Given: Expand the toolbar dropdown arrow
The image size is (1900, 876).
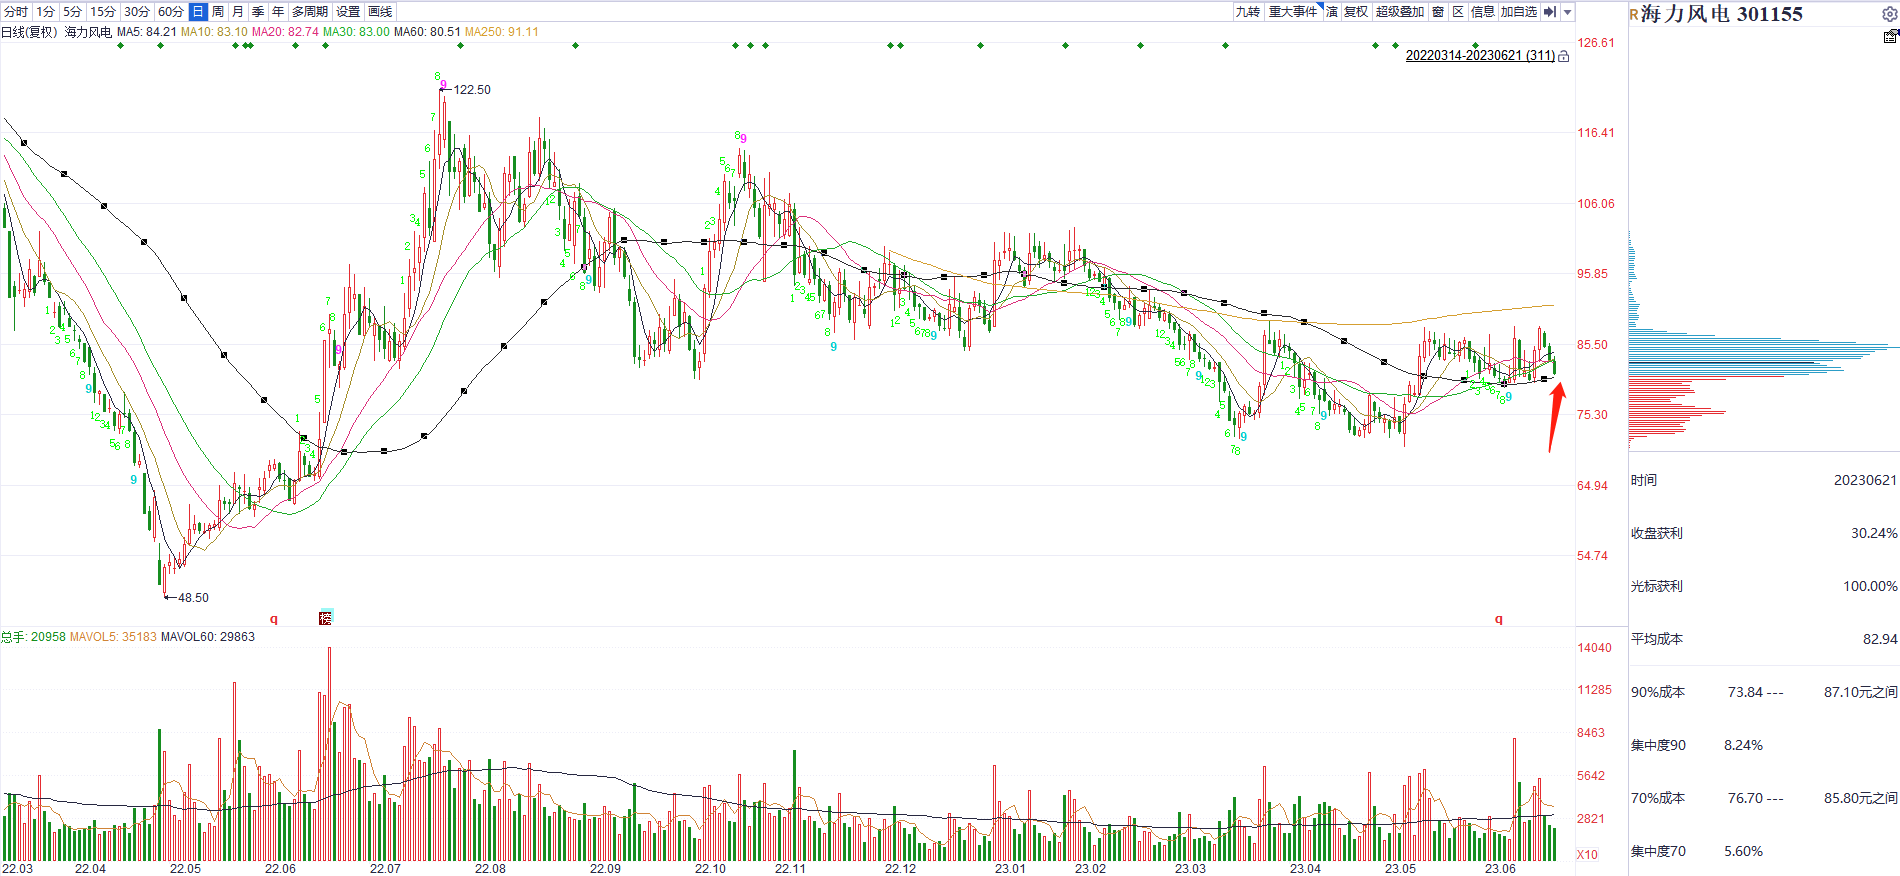Looking at the screenshot, I should point(1568,12).
